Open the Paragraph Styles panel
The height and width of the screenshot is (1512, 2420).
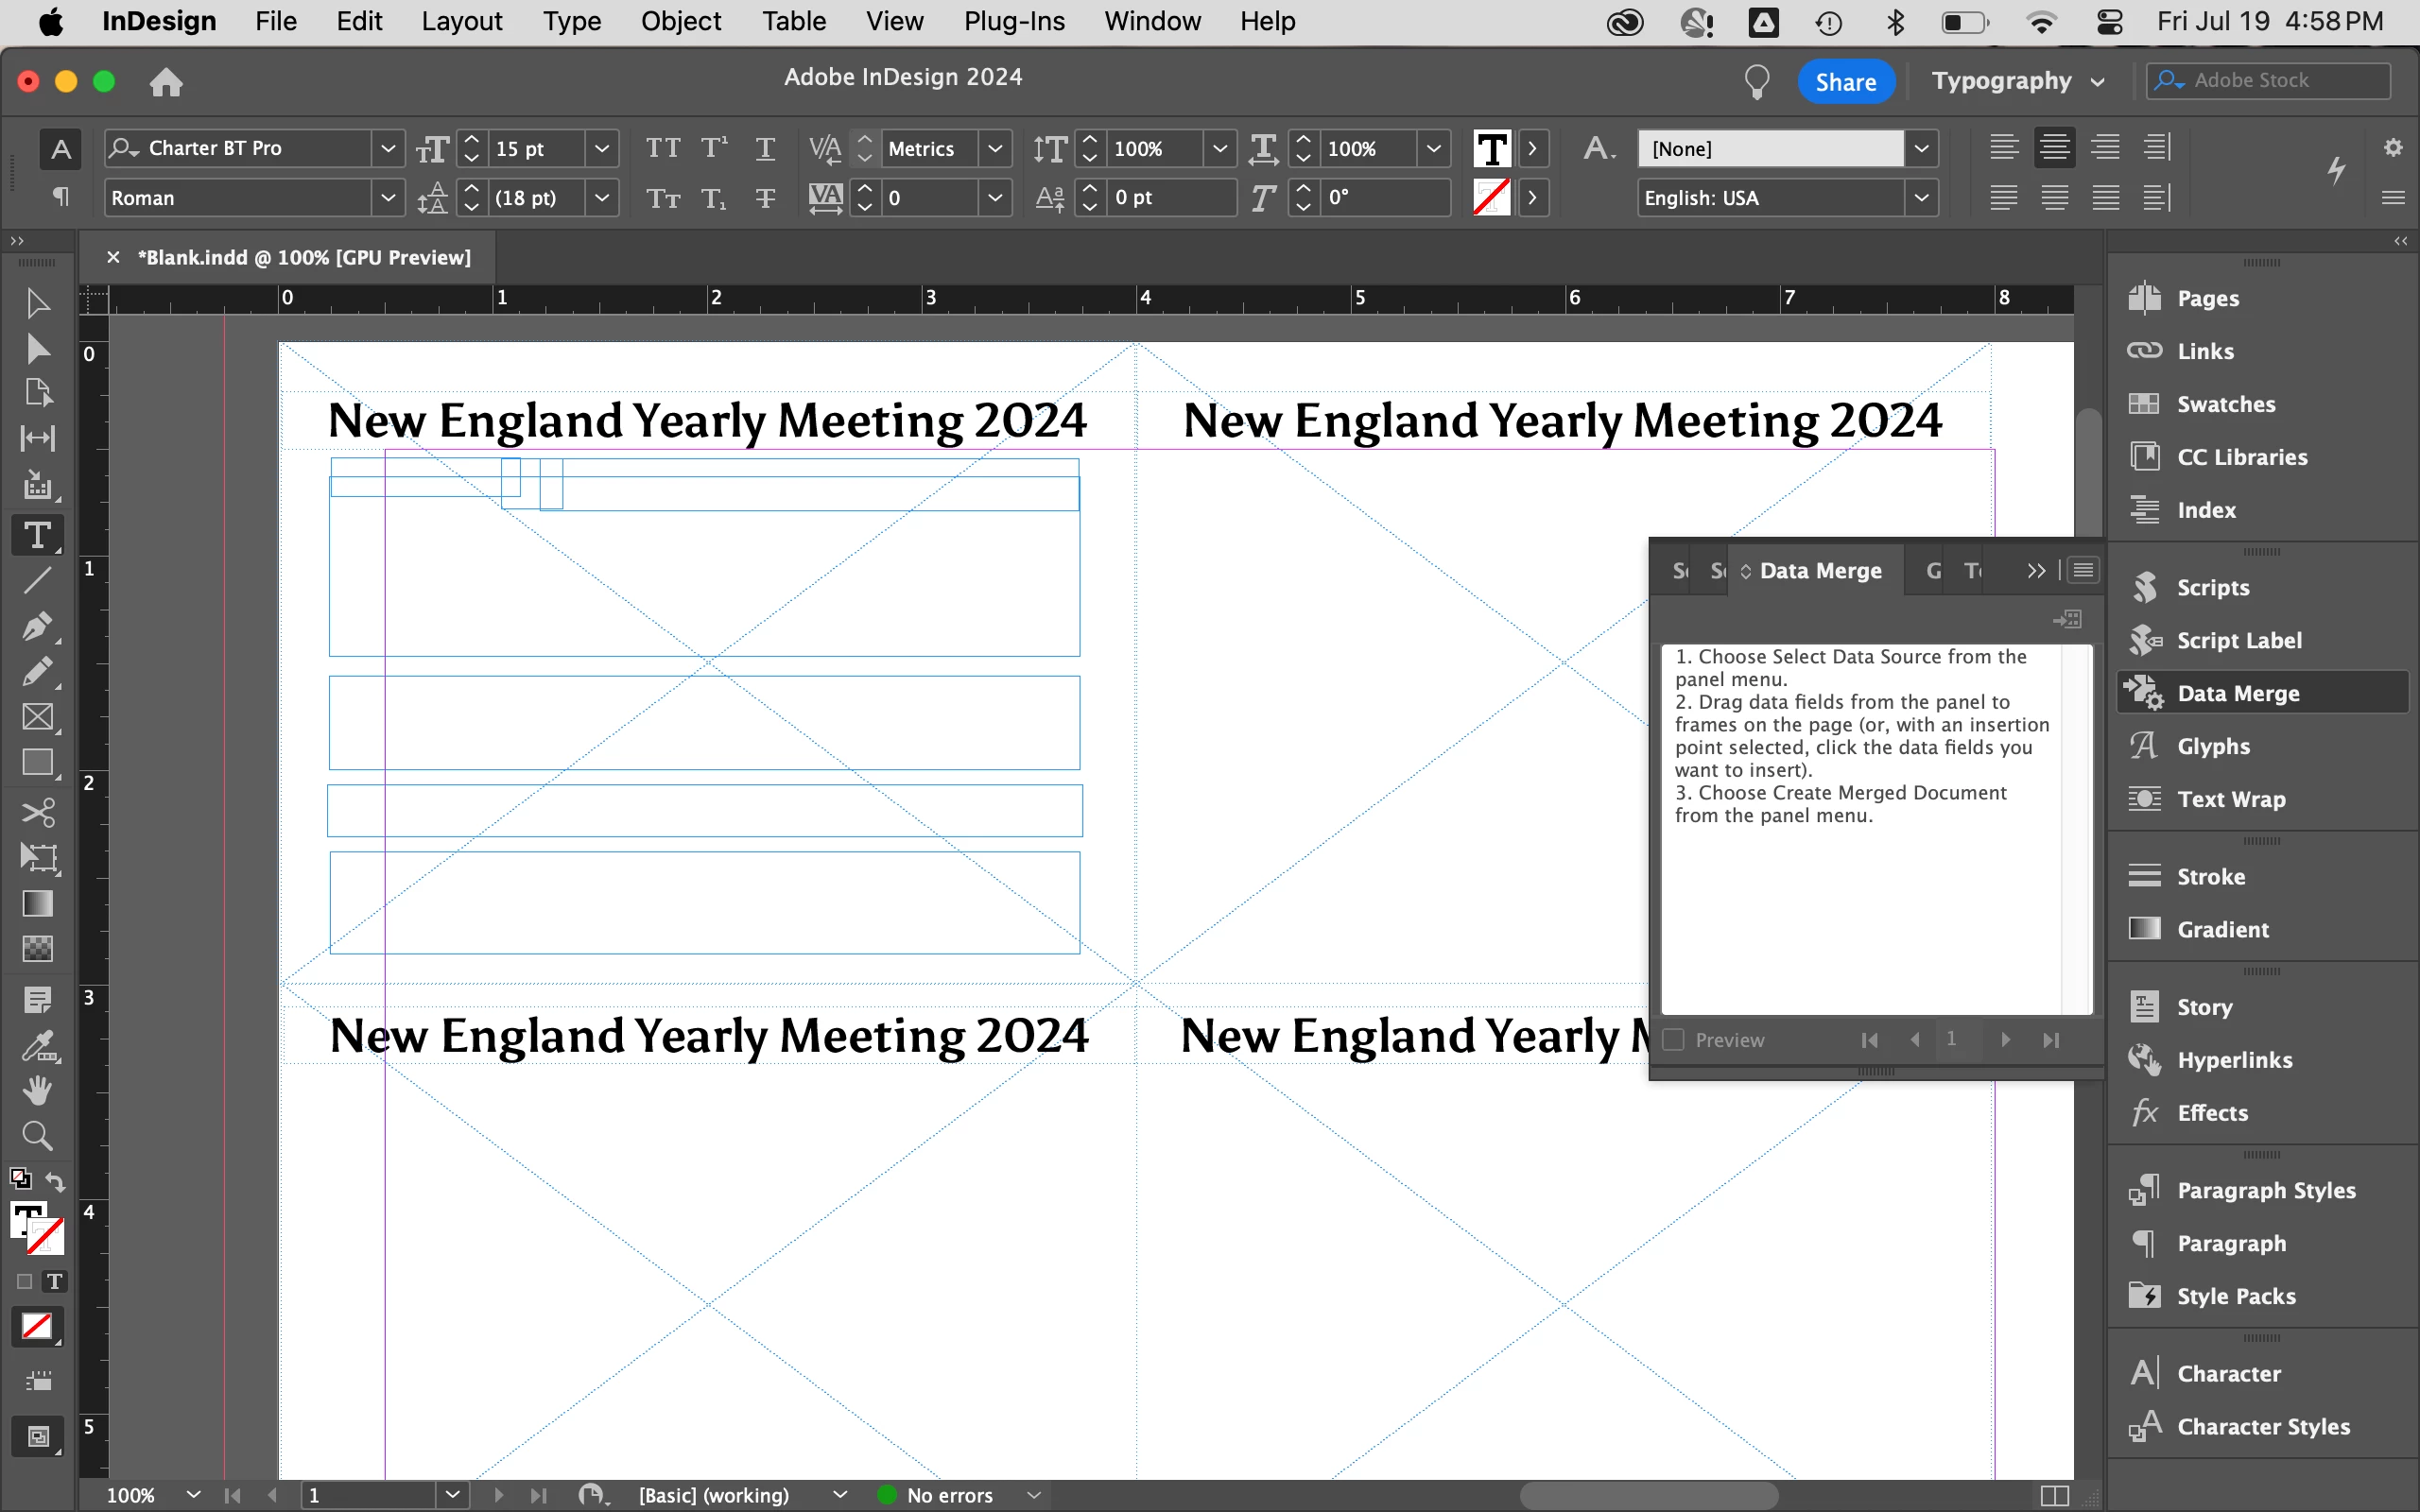2265,1190
